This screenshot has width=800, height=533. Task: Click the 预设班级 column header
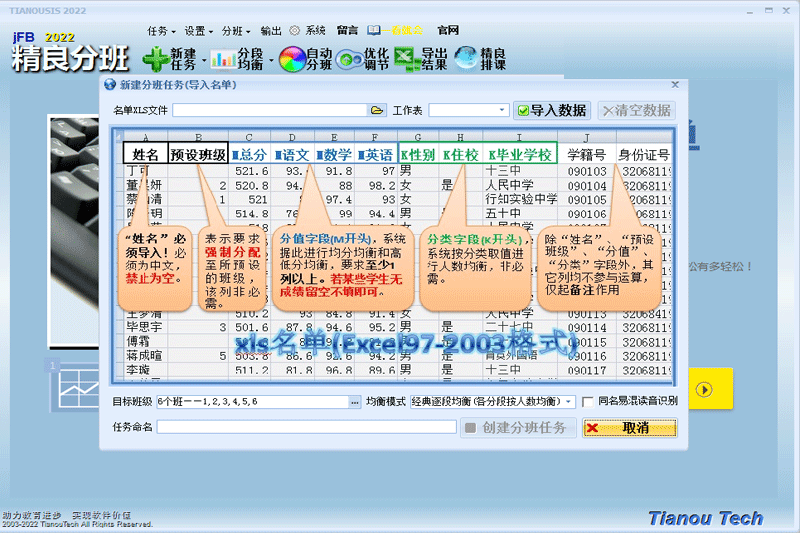click(198, 155)
